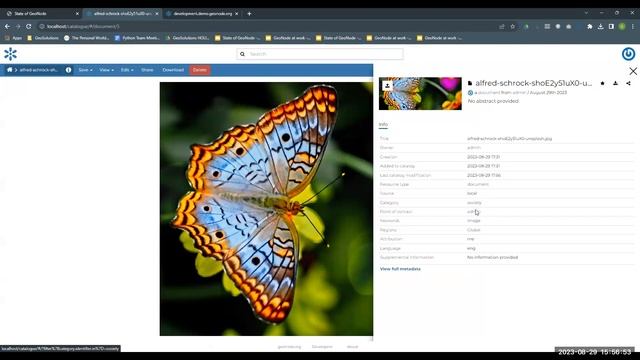640x360 pixels.
Task: Click Developers footer link
Action: 322,347
